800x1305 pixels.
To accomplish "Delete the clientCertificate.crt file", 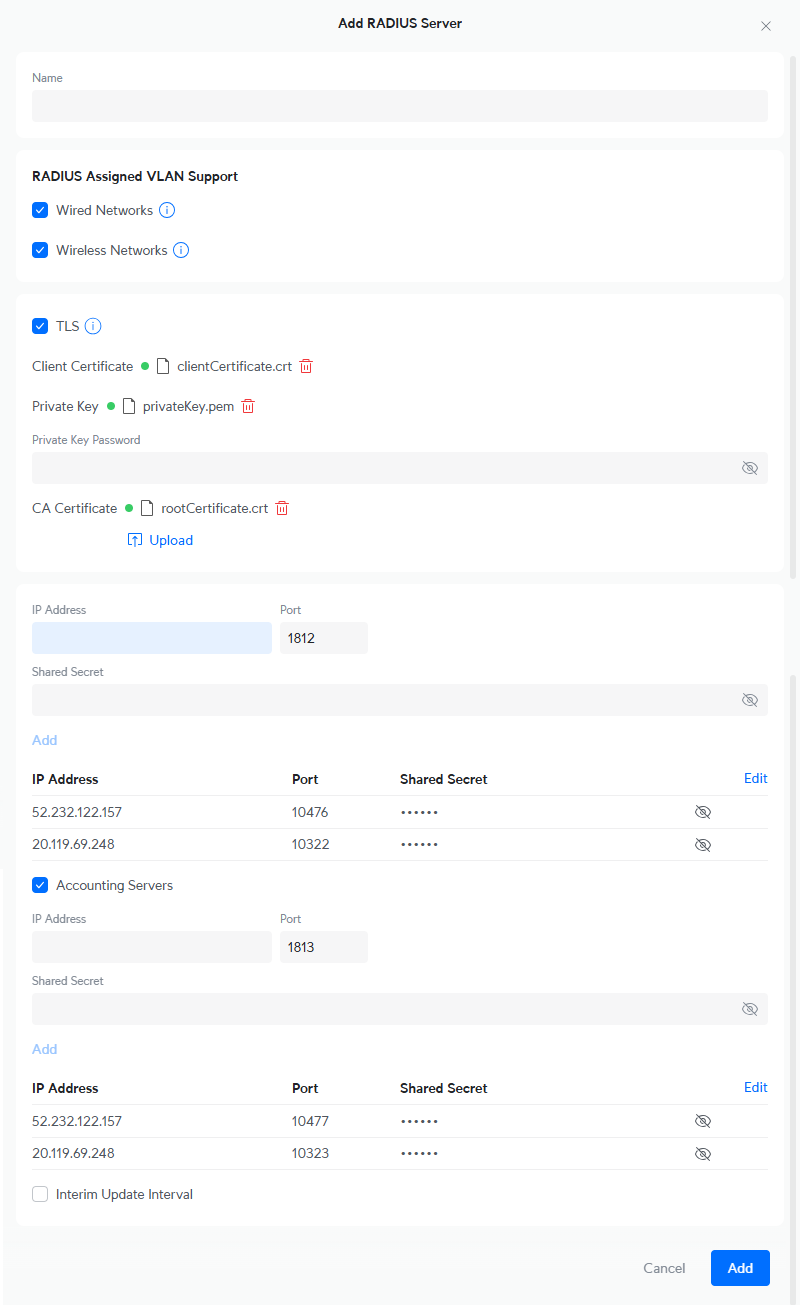I will (306, 366).
